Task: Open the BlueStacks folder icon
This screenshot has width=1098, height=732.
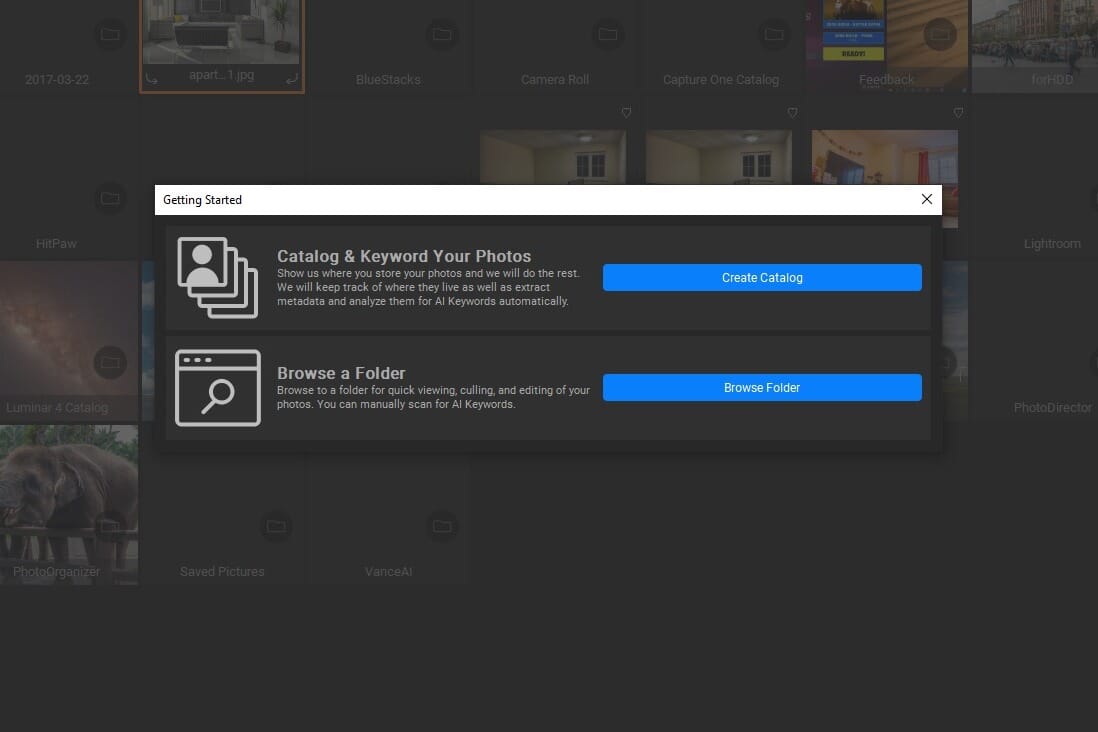Action: tap(441, 35)
